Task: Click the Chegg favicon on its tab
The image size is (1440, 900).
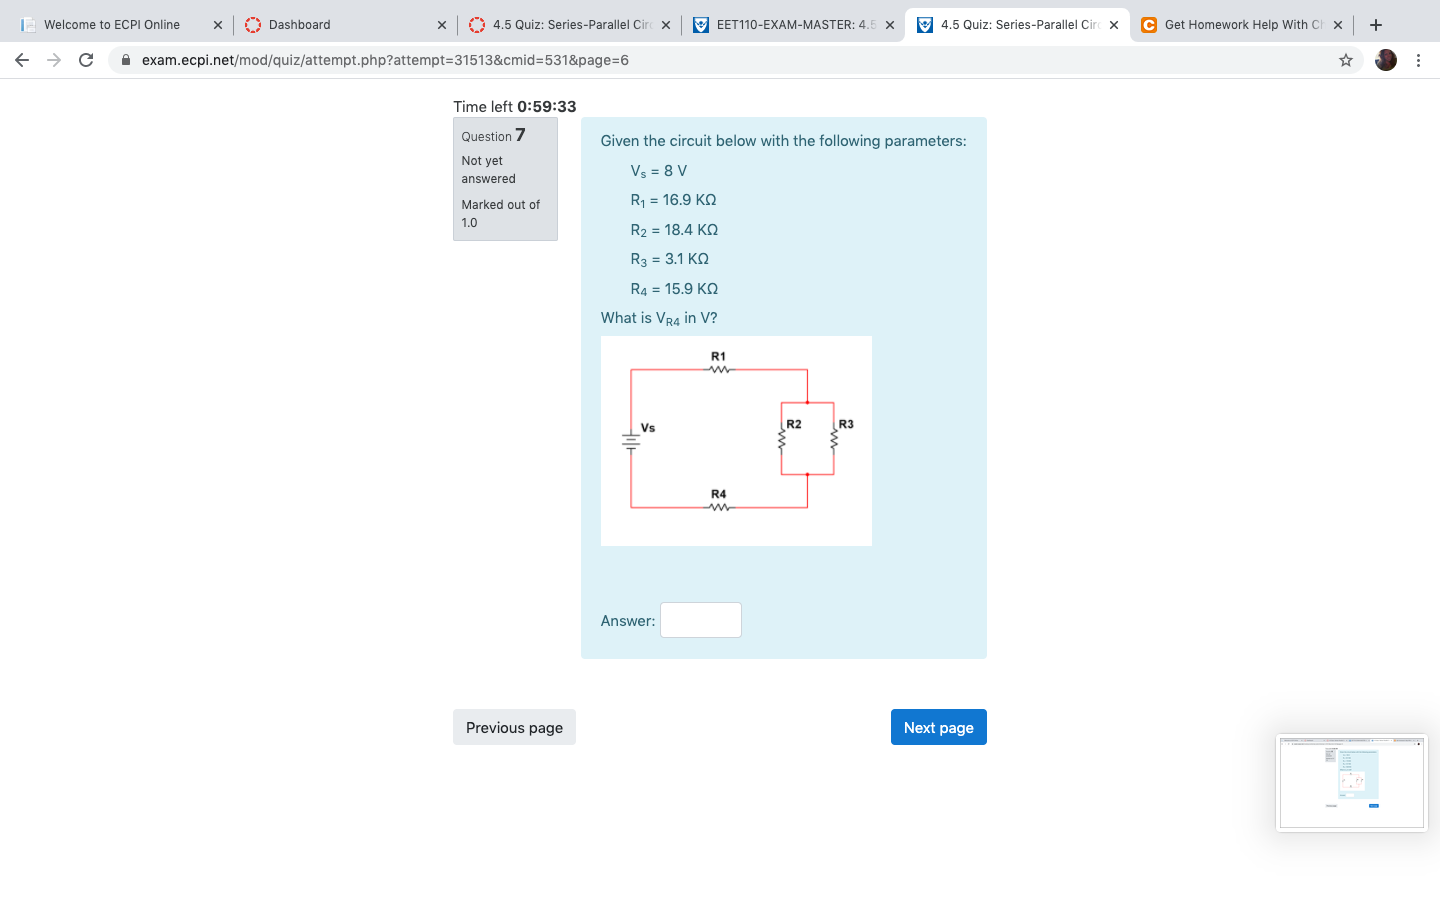Action: pos(1148,24)
